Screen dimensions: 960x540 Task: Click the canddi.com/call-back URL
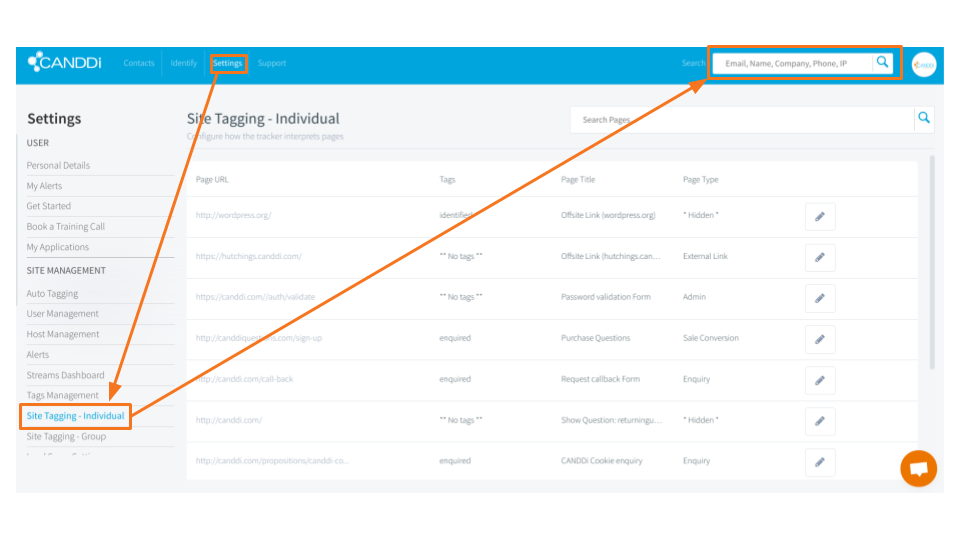[x=244, y=379]
